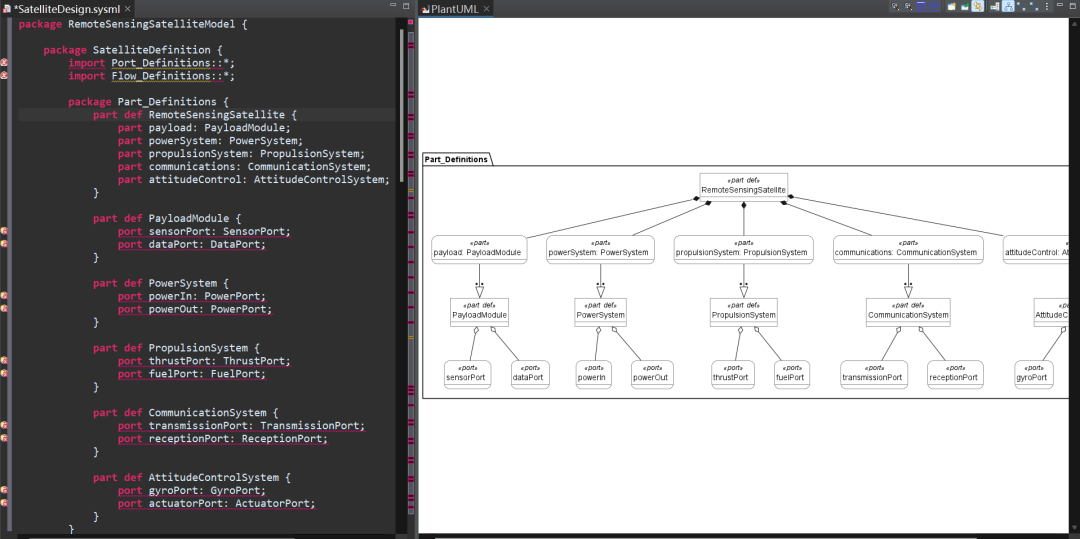Screen dimensions: 1080x539
Task: Click the red error indicator atop overview ruler
Action: [411, 22]
